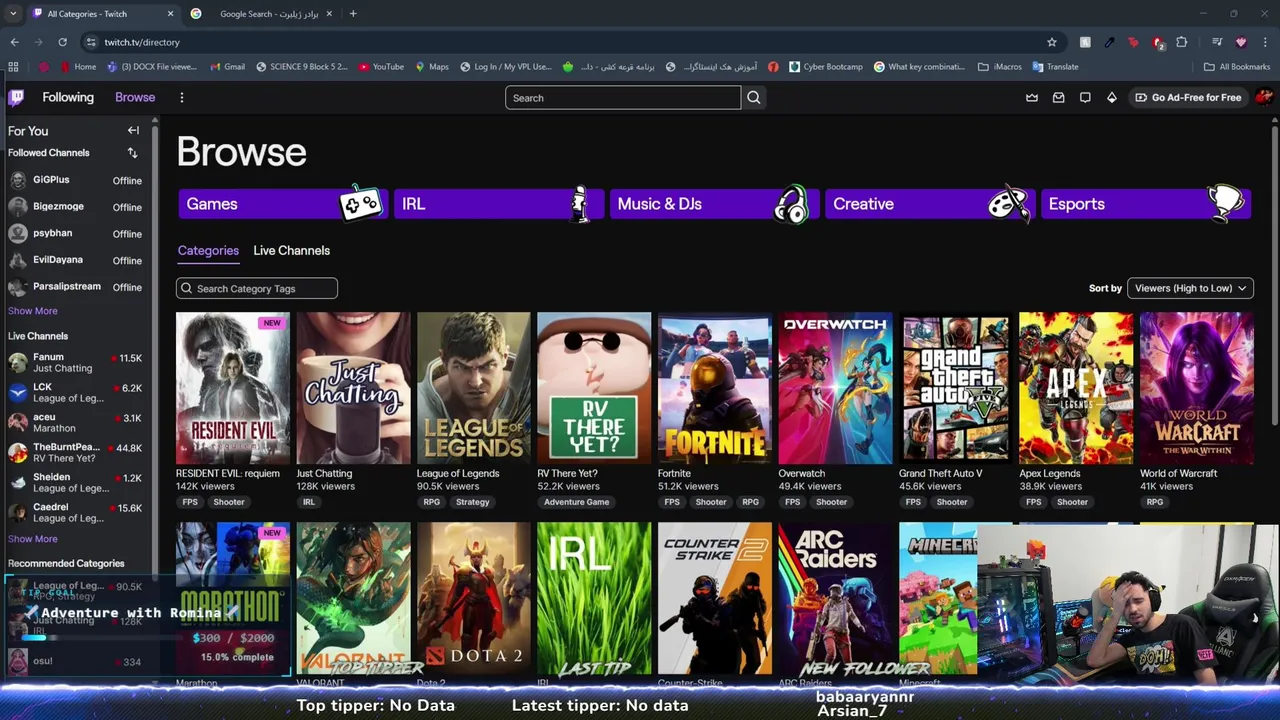Bookmark this page with the star icon
Viewport: 1280px width, 720px height.
coord(1052,42)
